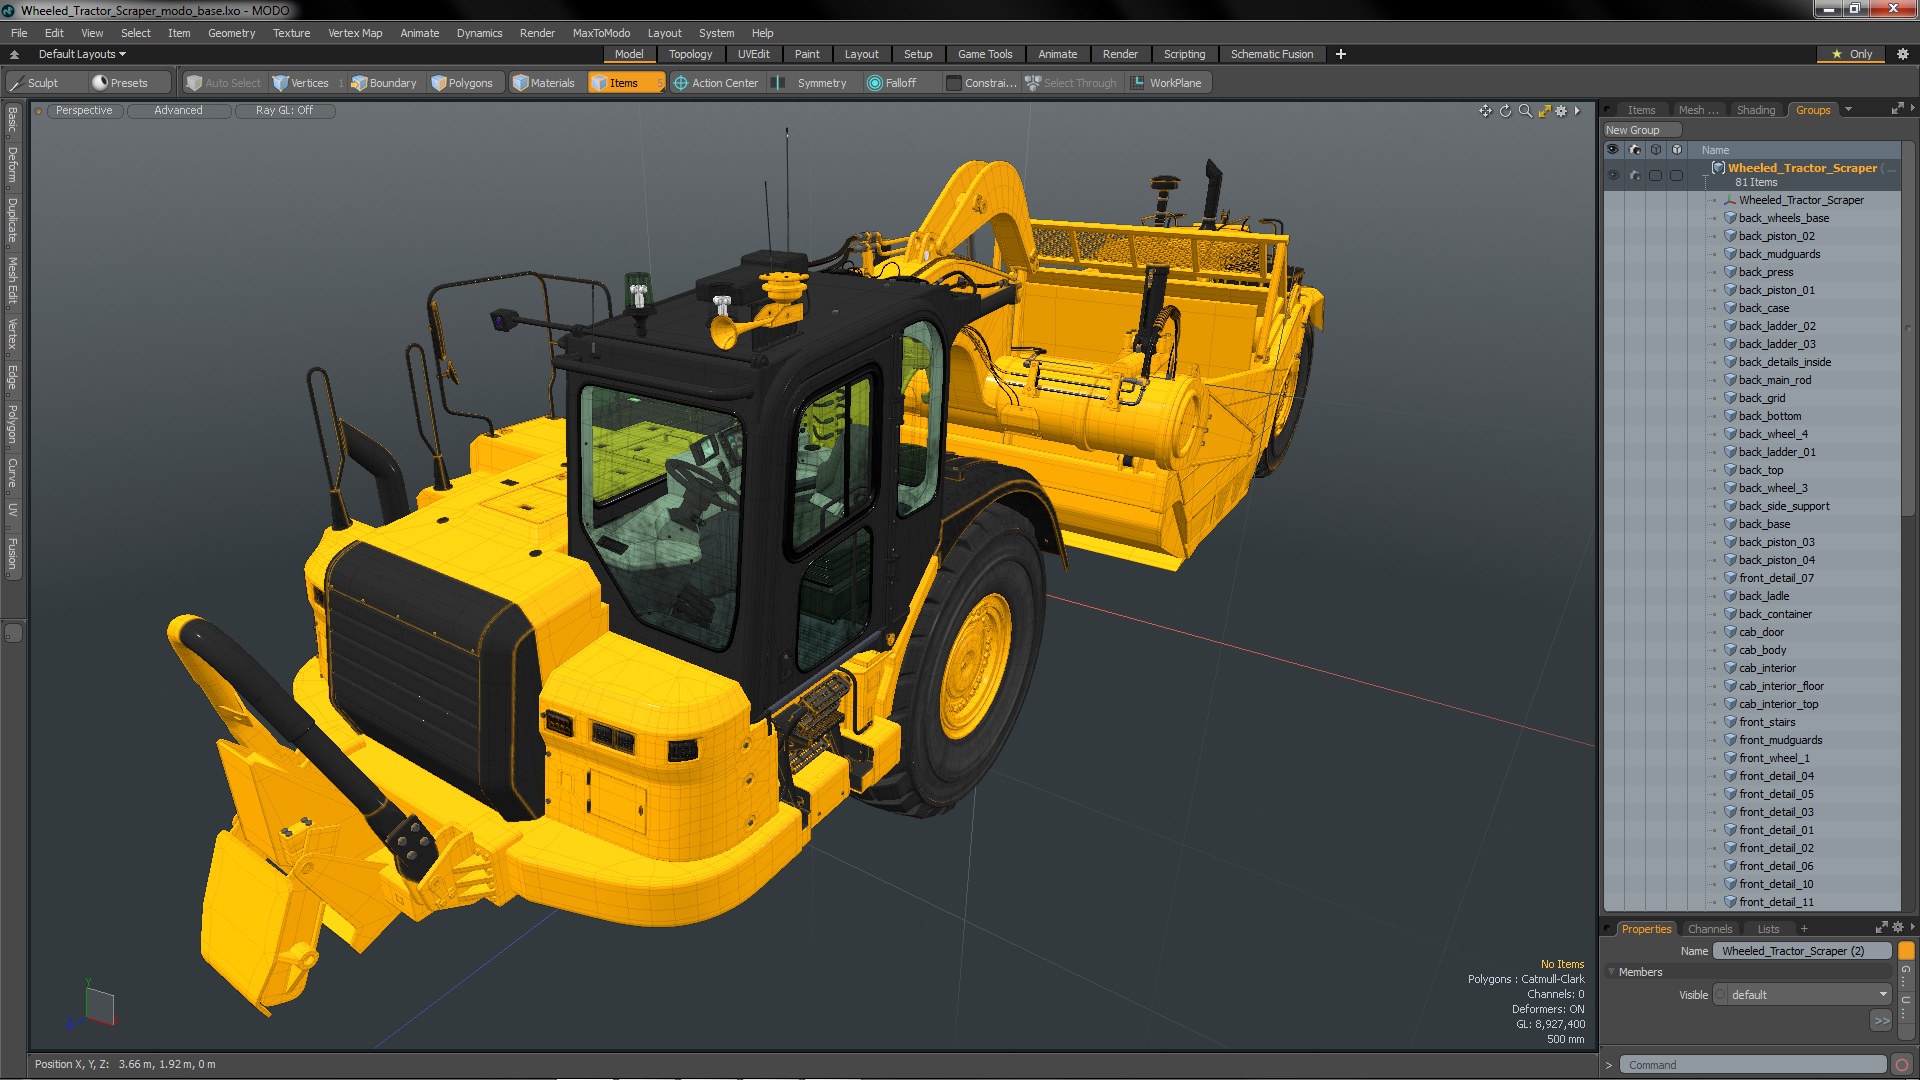Toggle the Only star button
This screenshot has width=1920, height=1080.
click(1852, 54)
